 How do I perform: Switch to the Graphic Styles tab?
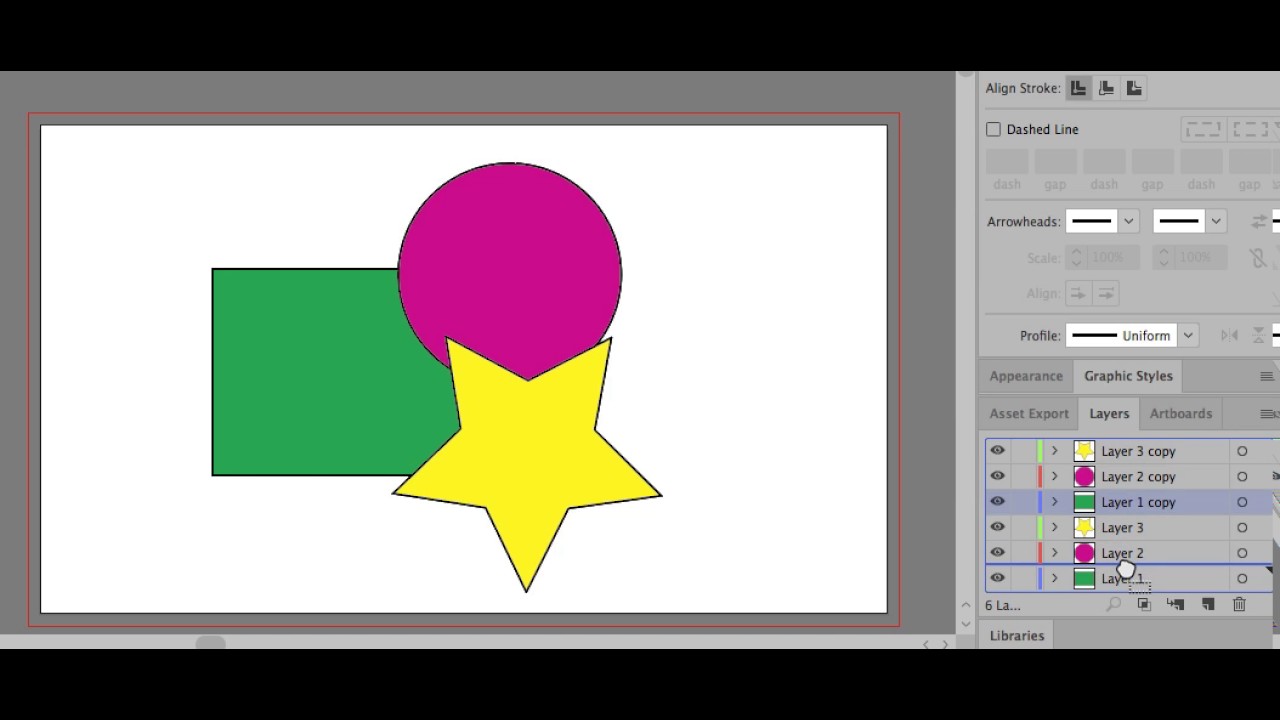[1128, 376]
